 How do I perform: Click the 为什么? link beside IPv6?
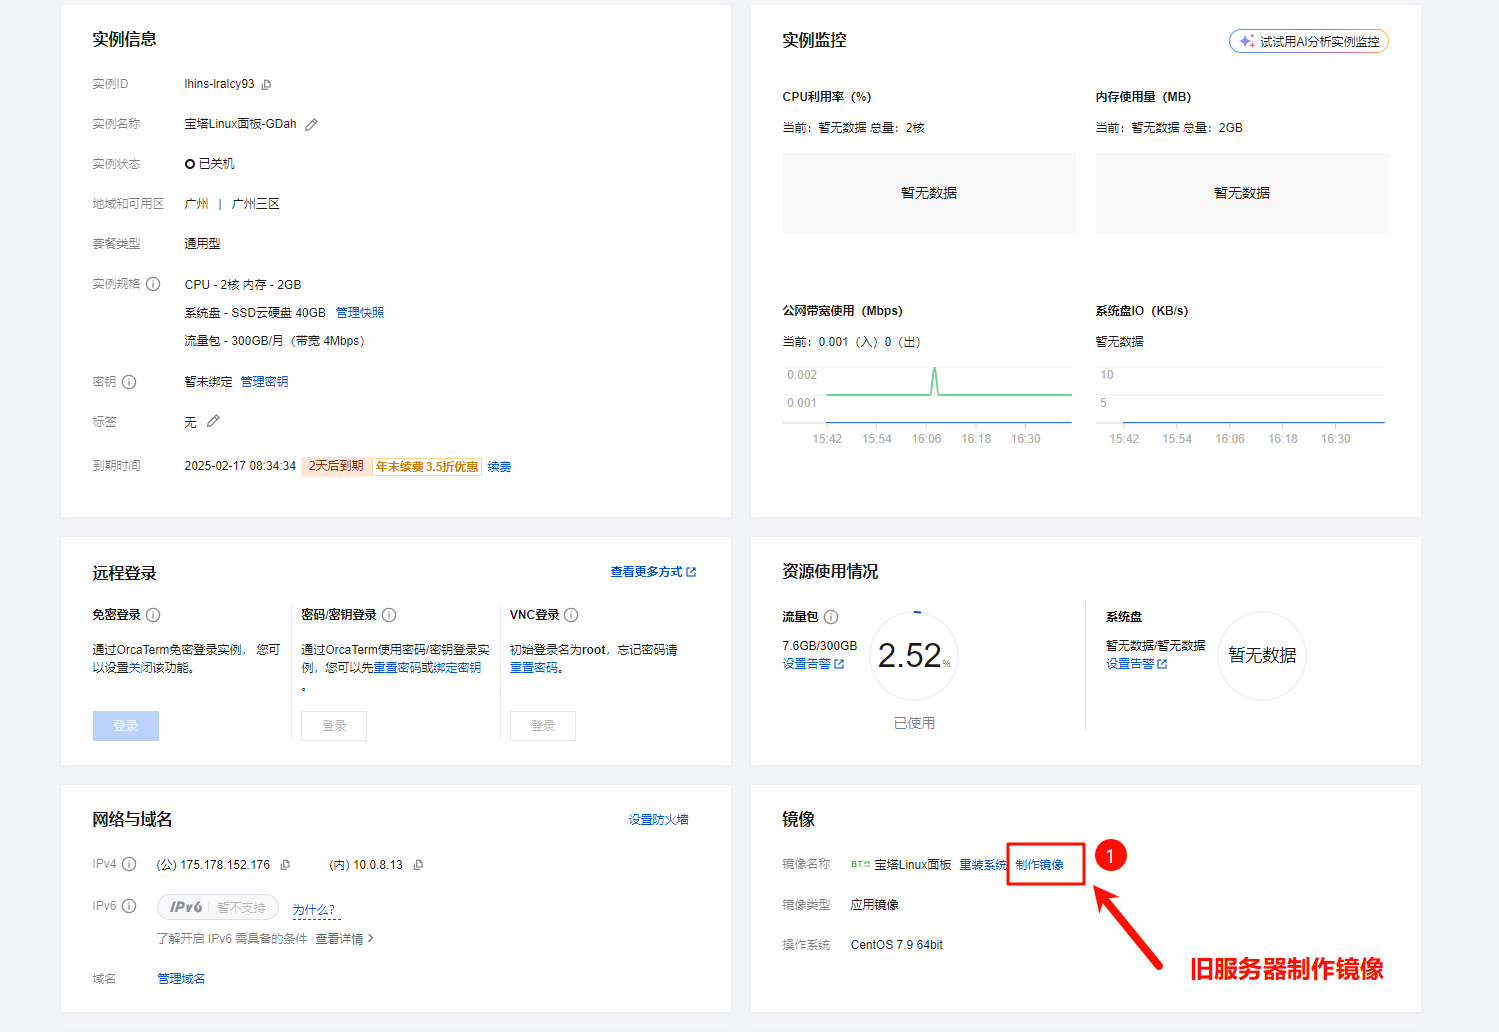[314, 910]
